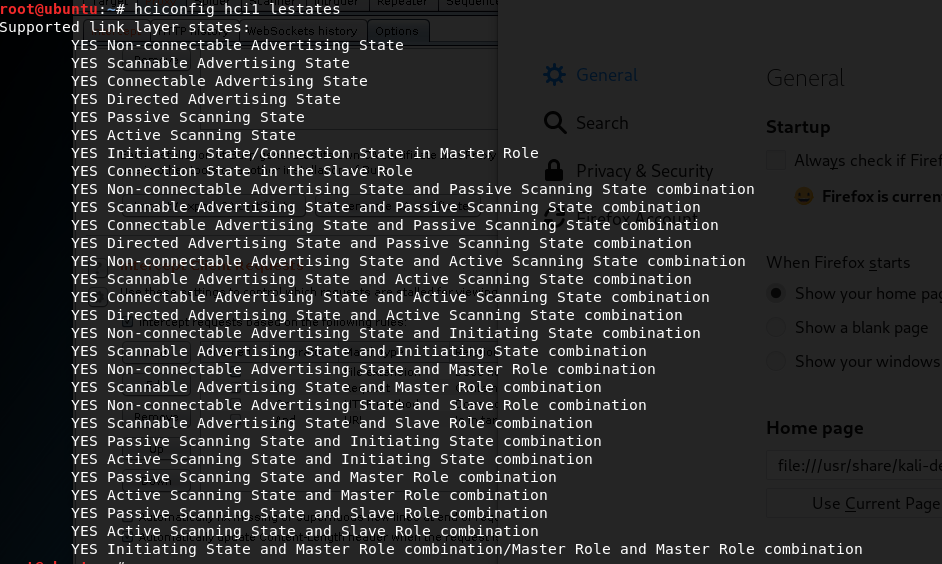Screen dimensions: 942x564
Task: Select the Show your home page option
Action: tap(776, 293)
